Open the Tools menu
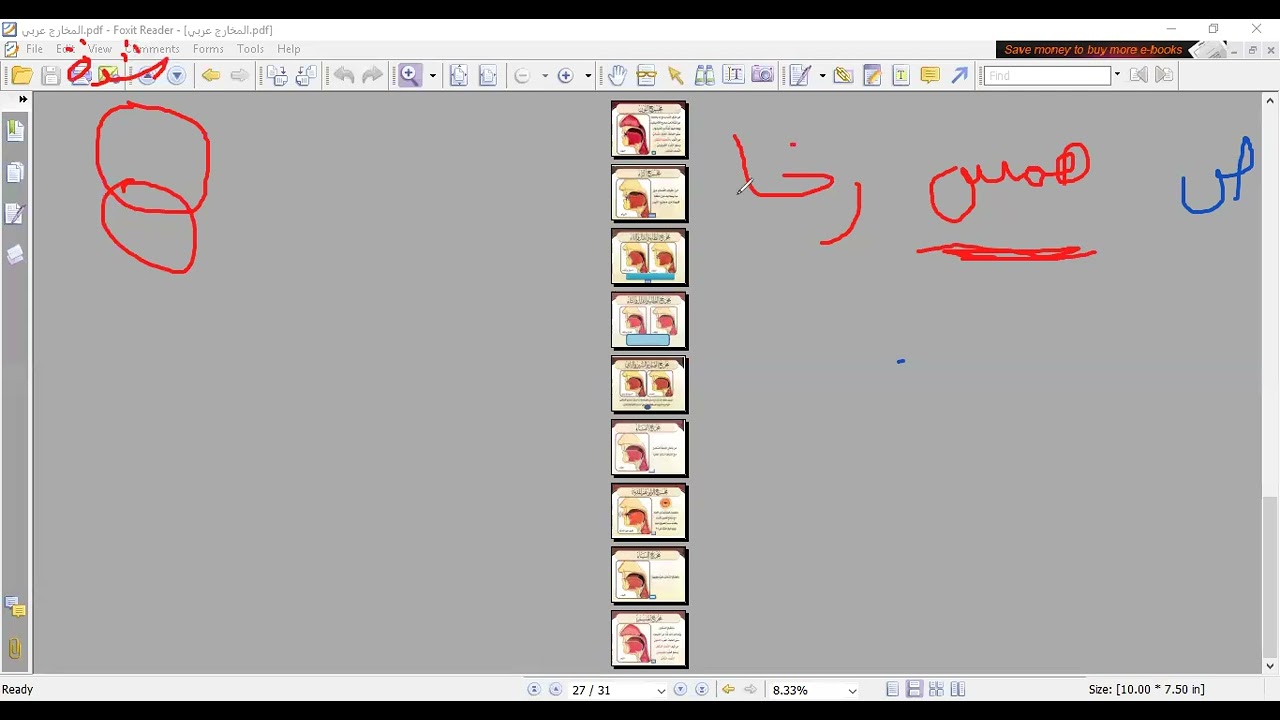The image size is (1280, 720). [x=251, y=49]
